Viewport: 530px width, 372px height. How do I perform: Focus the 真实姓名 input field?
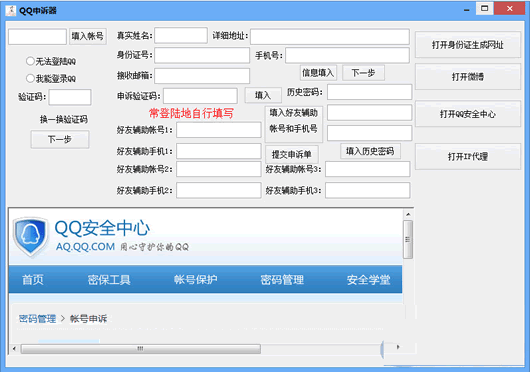181,35
